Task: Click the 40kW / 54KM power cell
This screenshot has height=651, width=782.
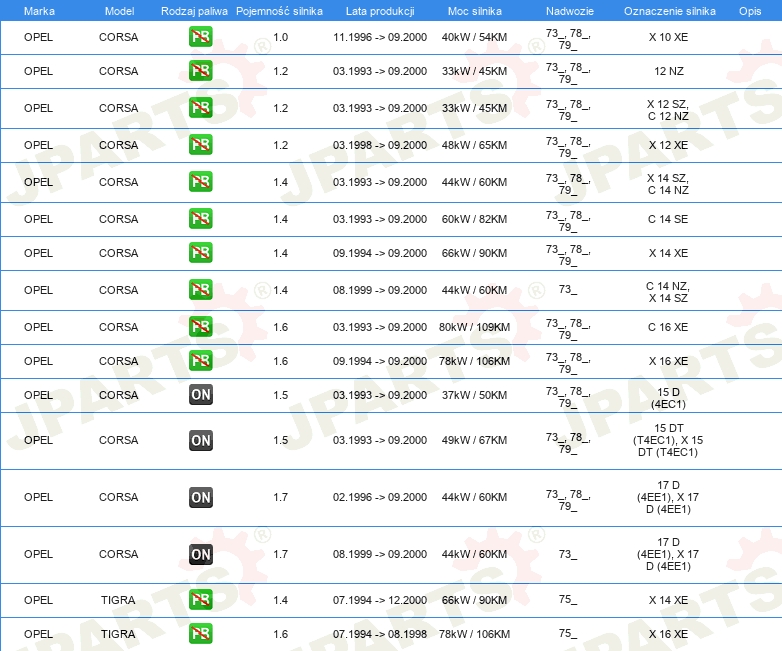Action: click(x=474, y=37)
